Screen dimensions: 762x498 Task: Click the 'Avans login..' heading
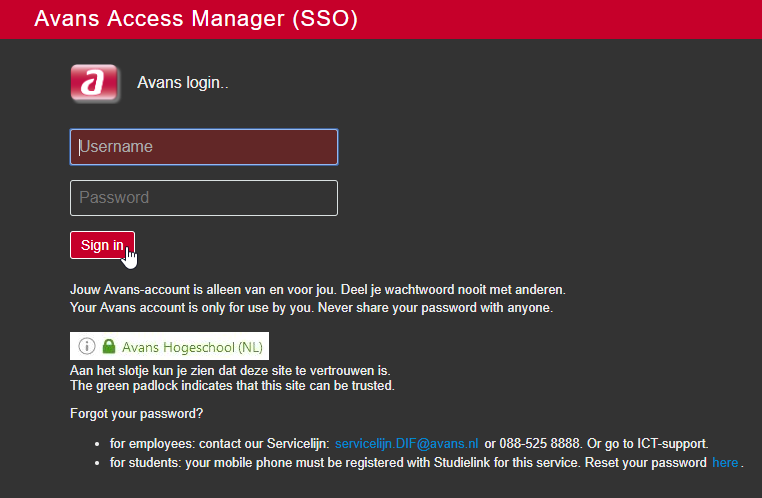coord(183,83)
